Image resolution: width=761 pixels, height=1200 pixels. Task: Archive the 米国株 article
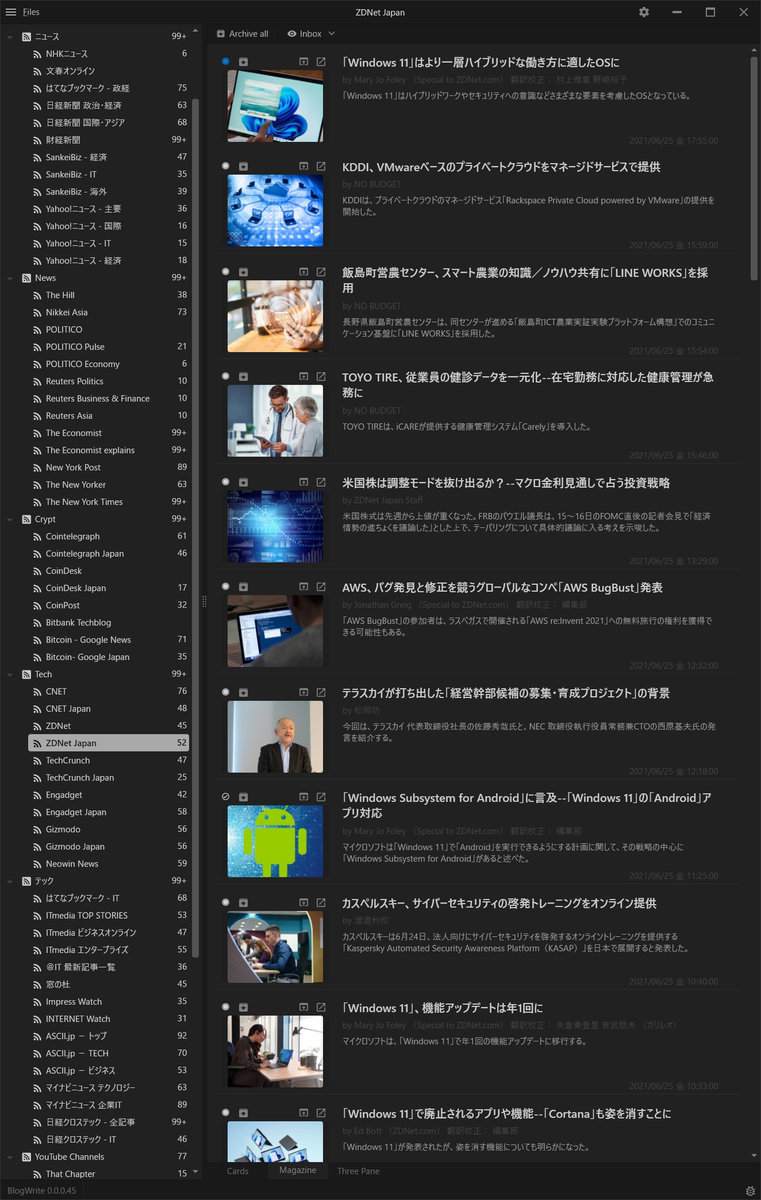click(x=243, y=481)
